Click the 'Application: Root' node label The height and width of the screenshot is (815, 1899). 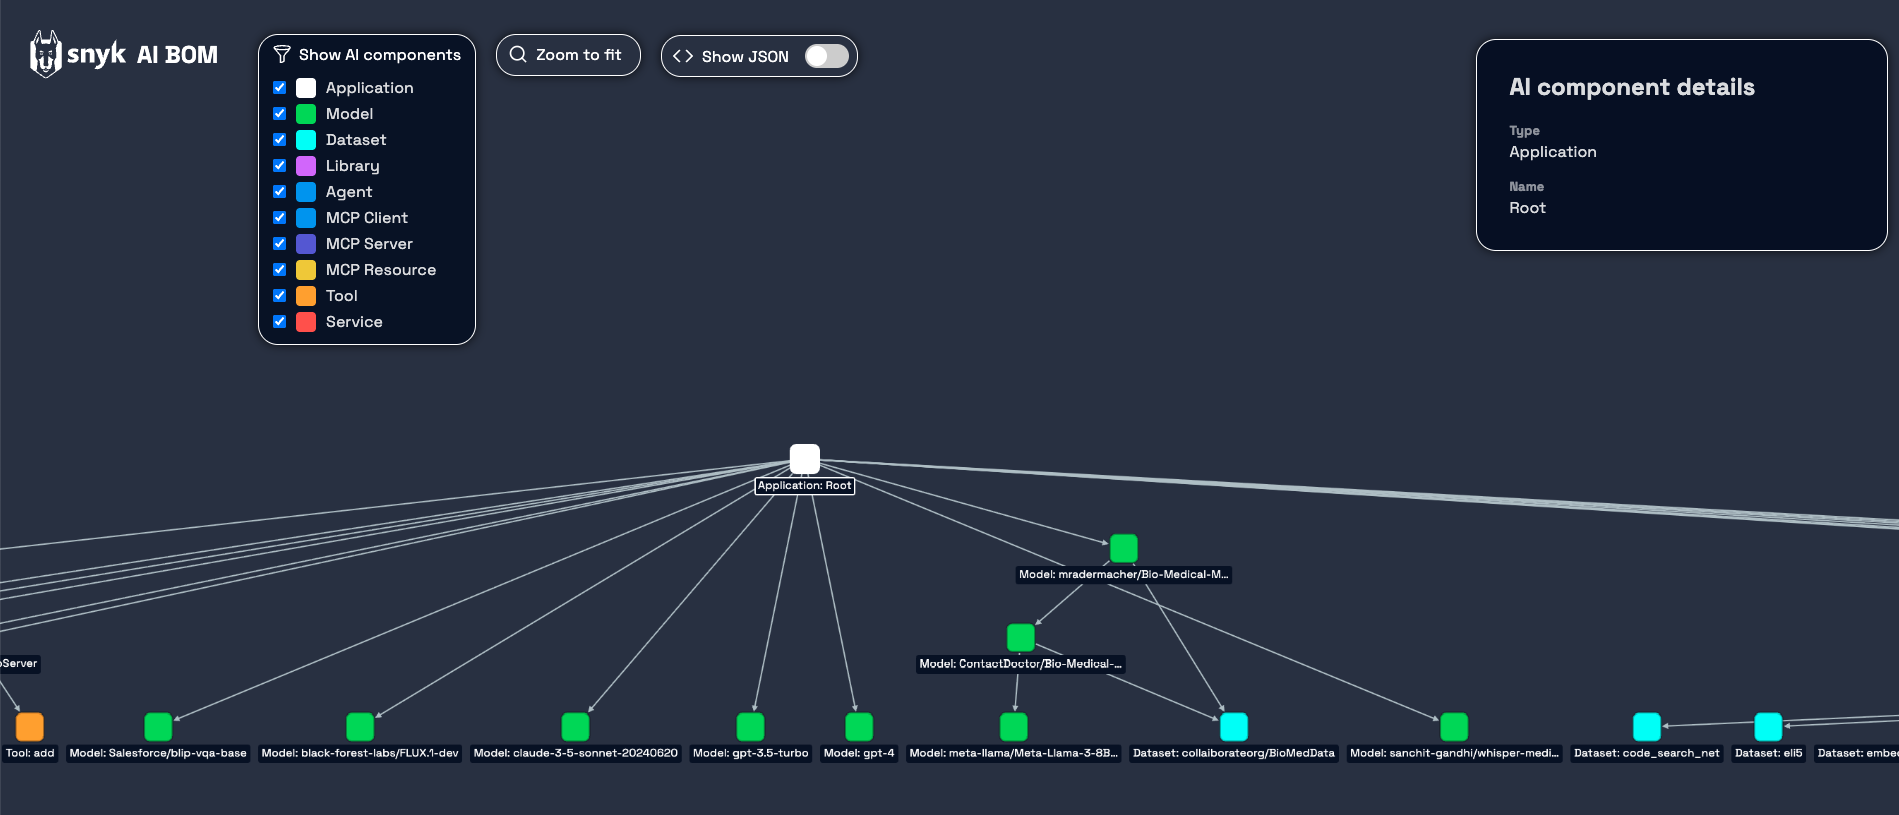(805, 486)
